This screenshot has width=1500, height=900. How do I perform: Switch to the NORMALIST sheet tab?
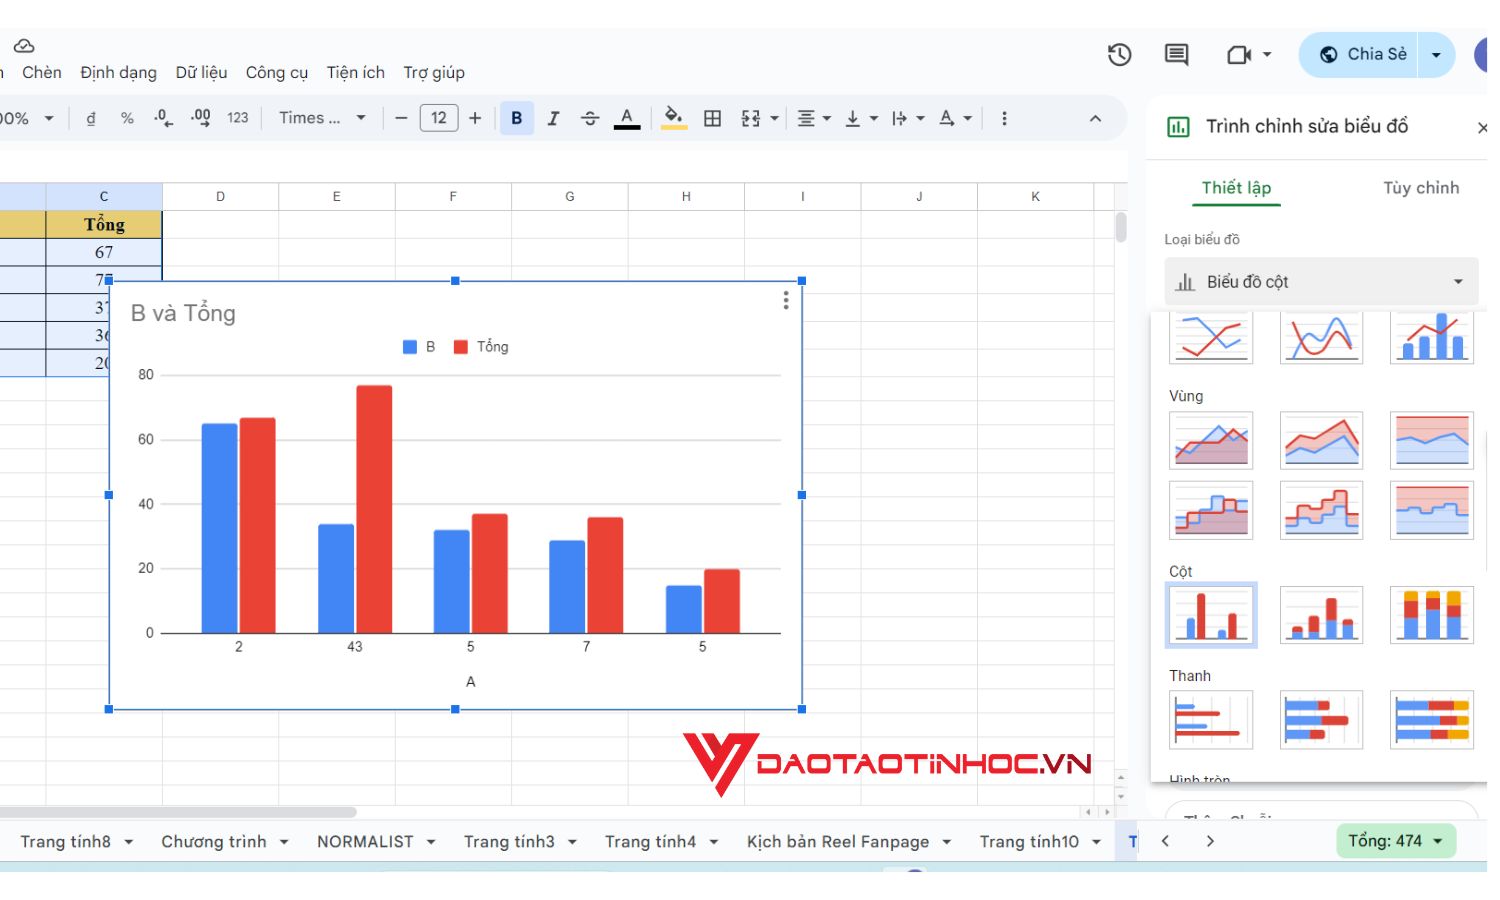pos(366,841)
